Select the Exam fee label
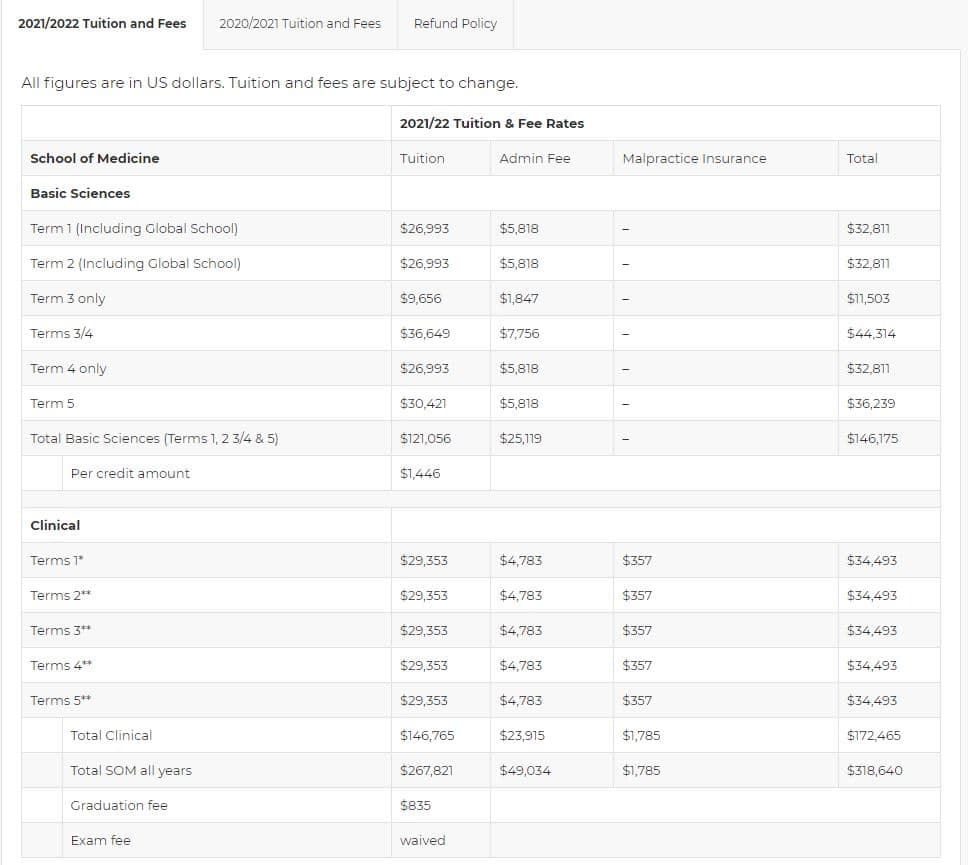 (101, 840)
